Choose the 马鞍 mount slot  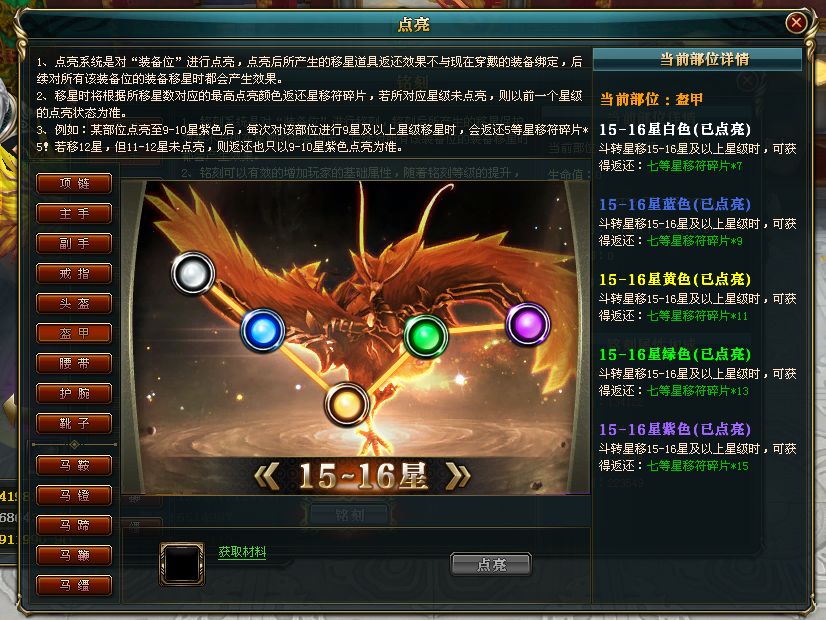74,465
